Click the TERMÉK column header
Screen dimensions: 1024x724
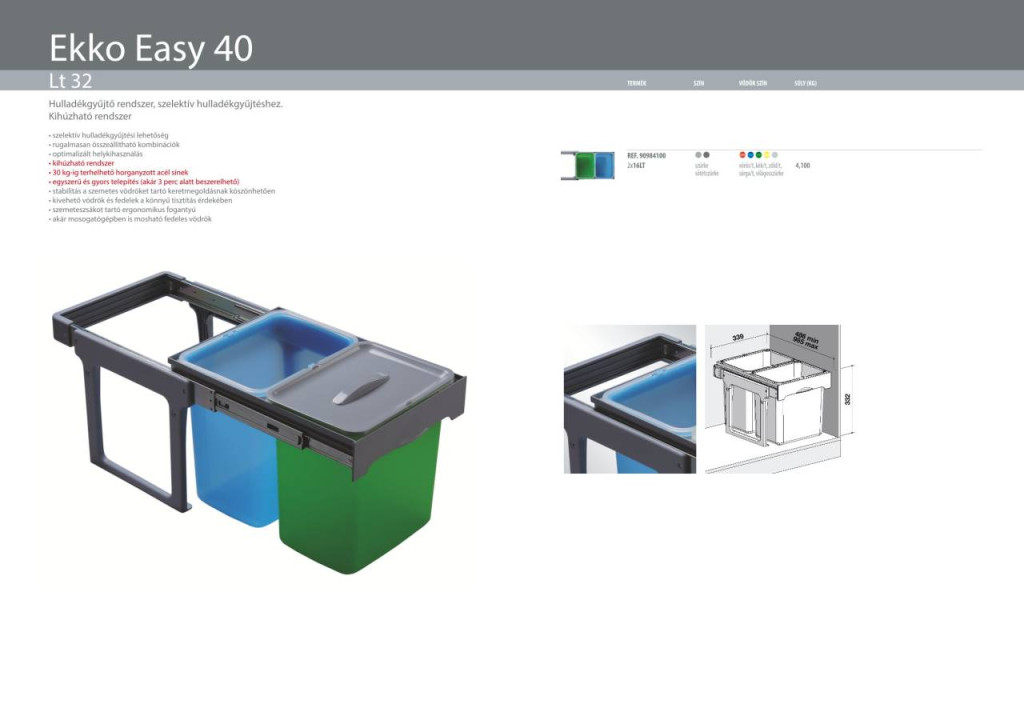pos(636,83)
